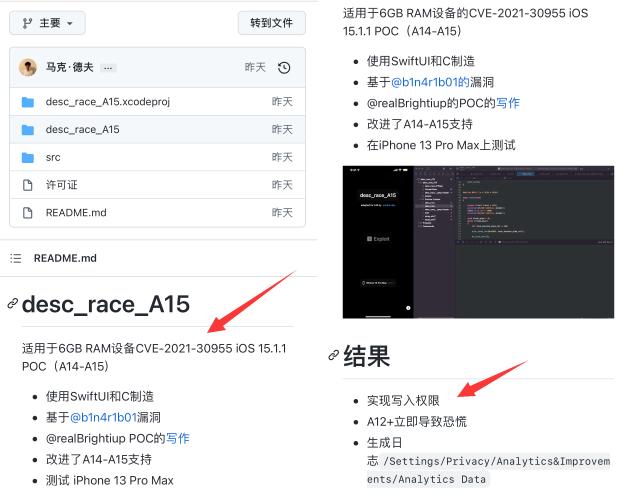Click the 结果 heading

[x=367, y=356]
